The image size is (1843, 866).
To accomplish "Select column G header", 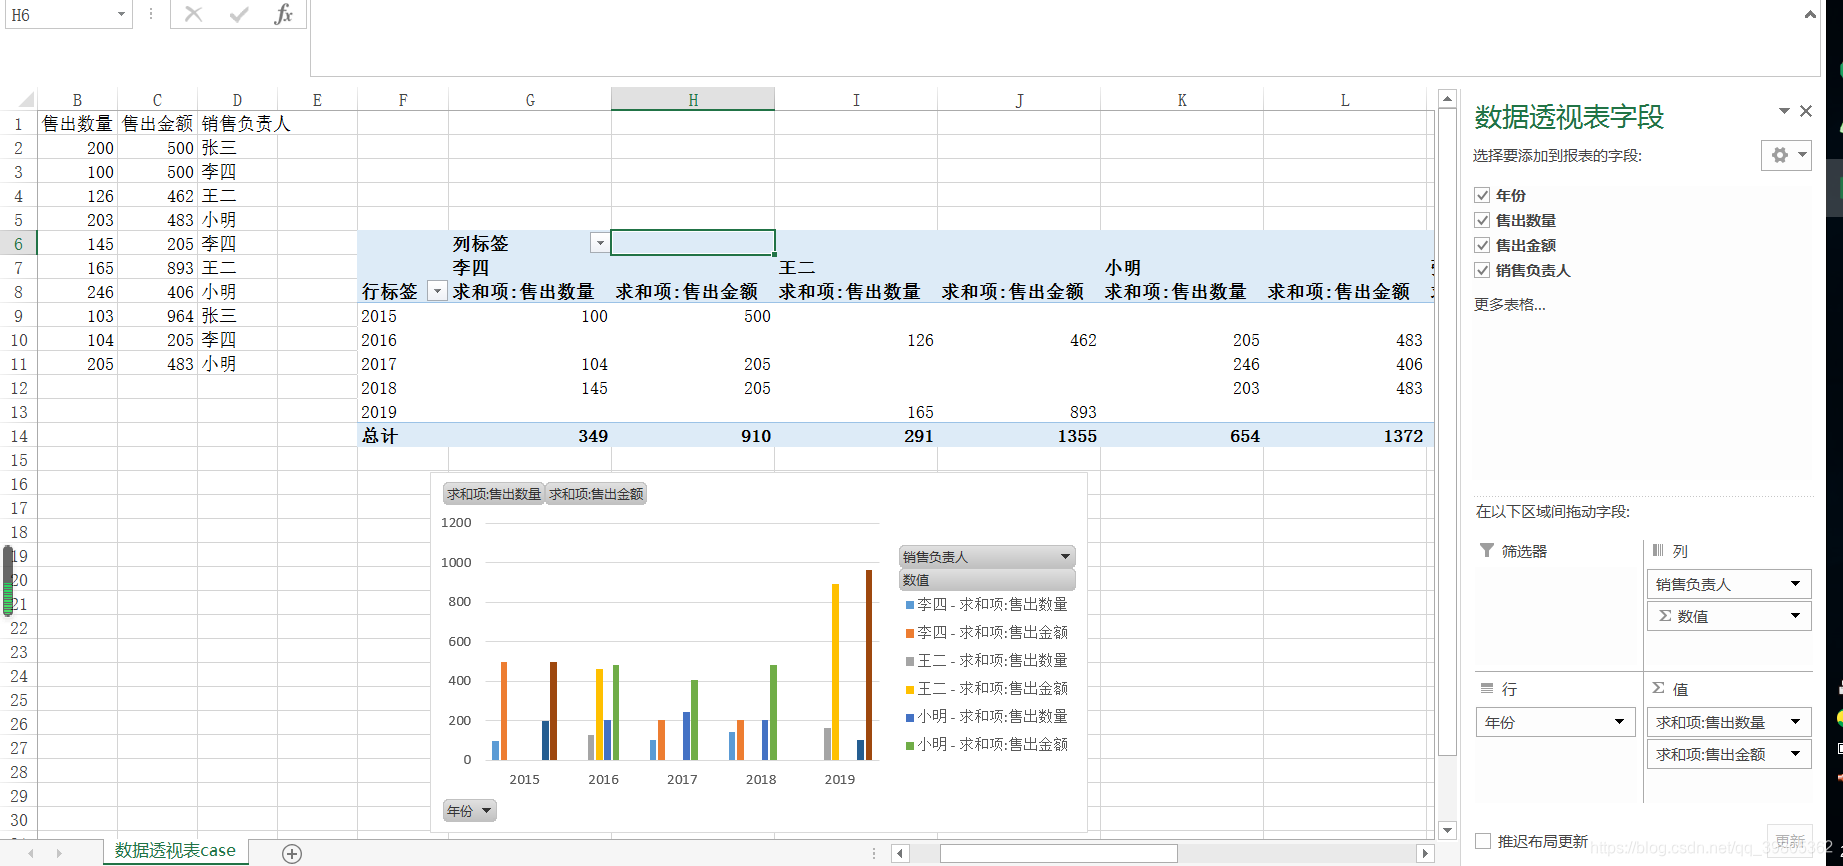I will (x=530, y=99).
